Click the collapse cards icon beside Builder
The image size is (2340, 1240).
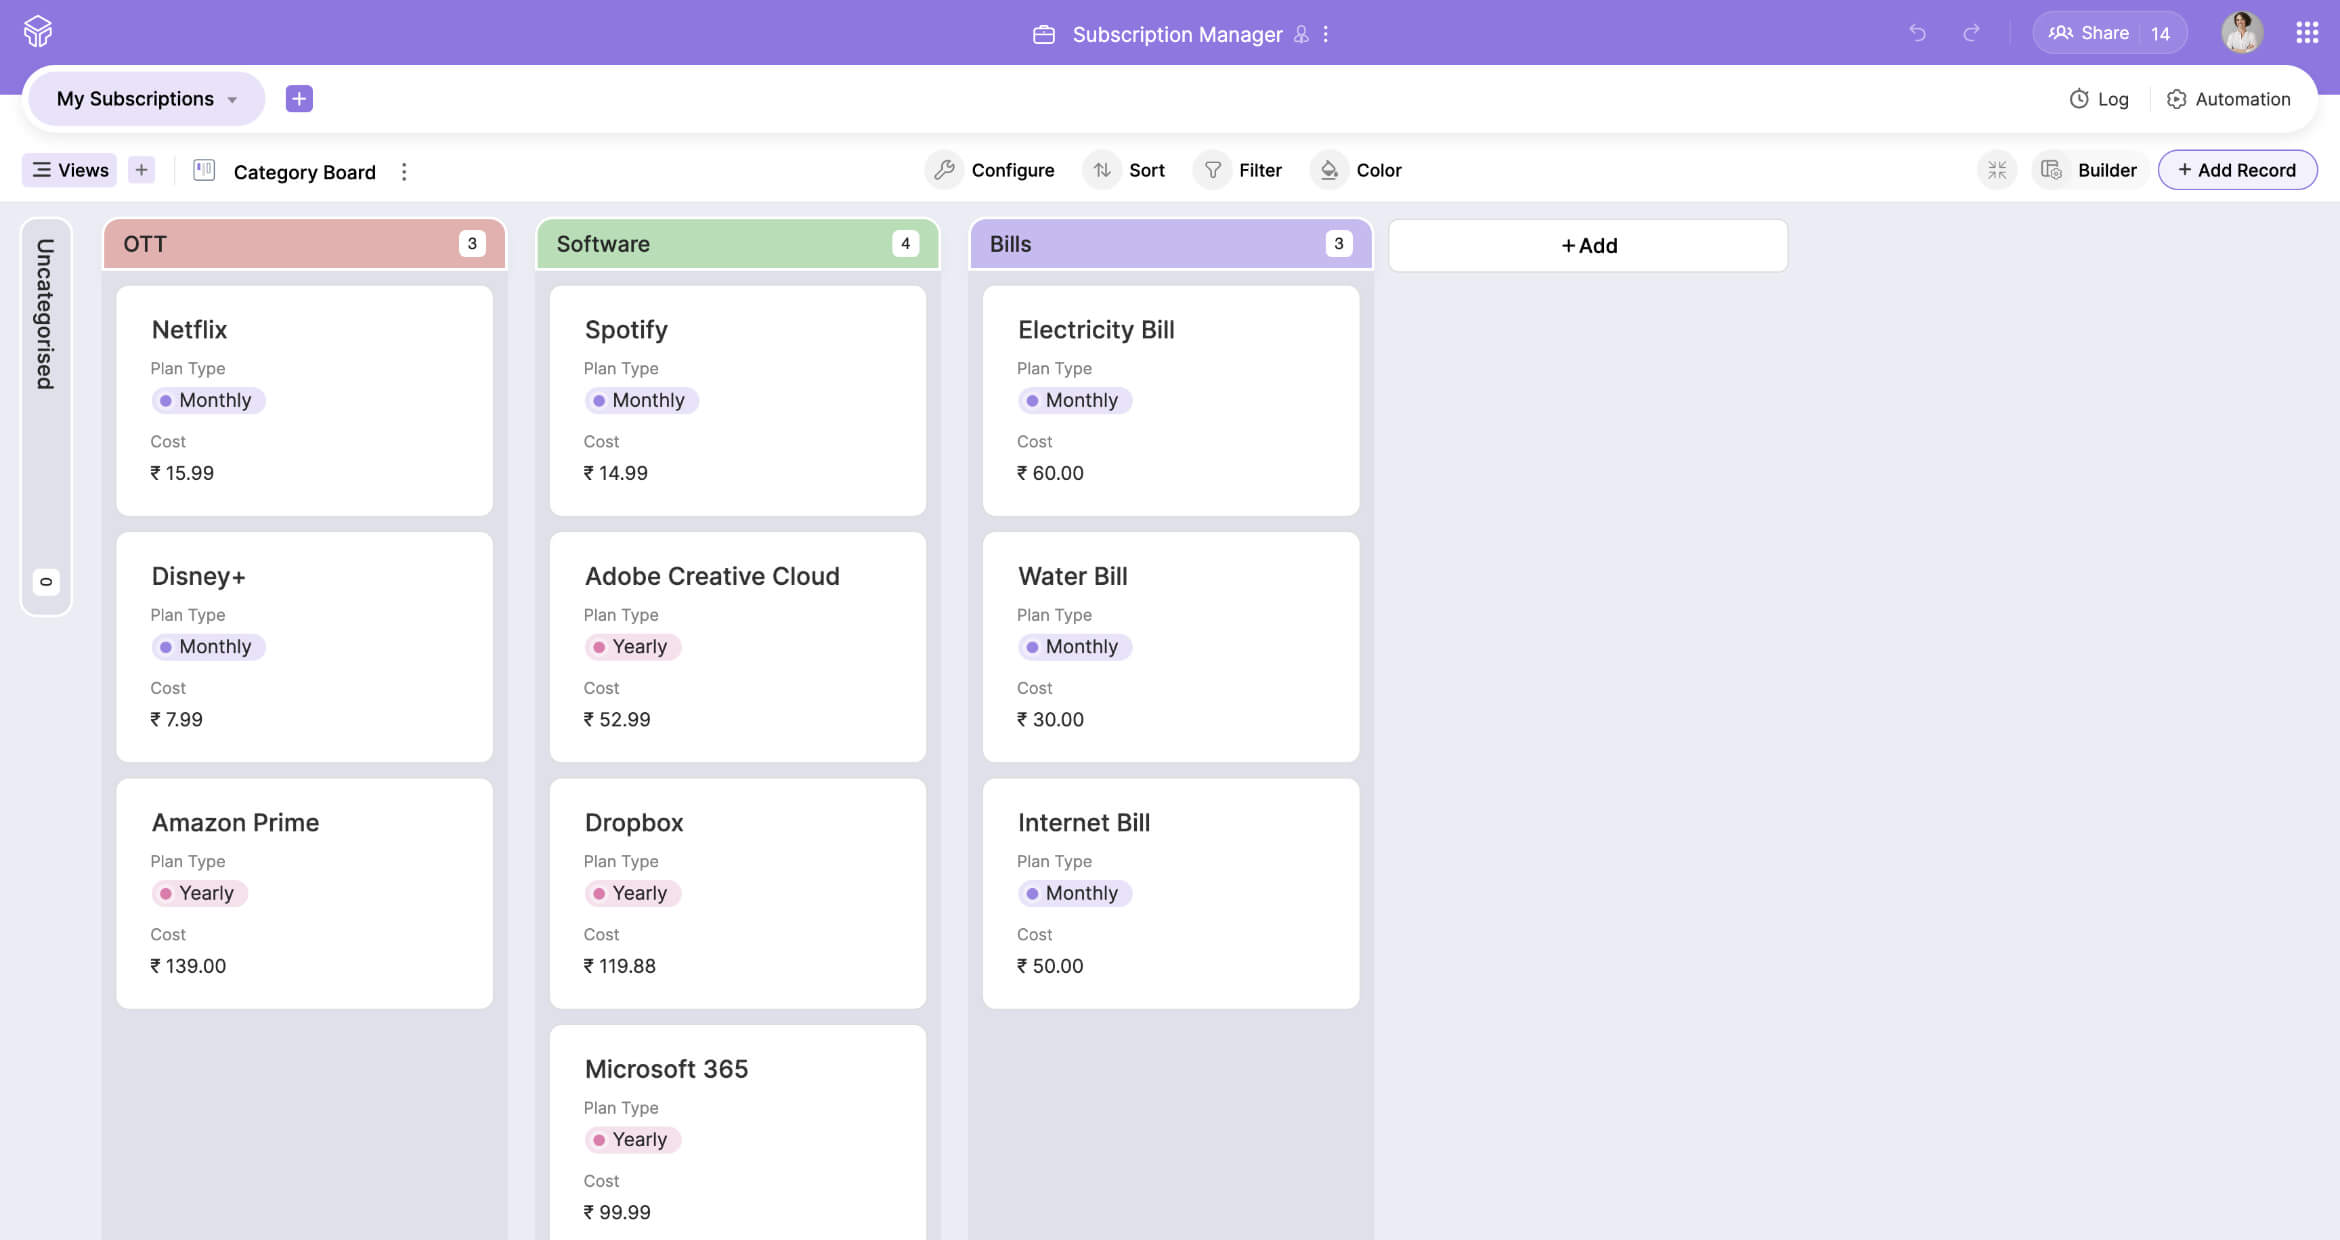tap(1996, 170)
